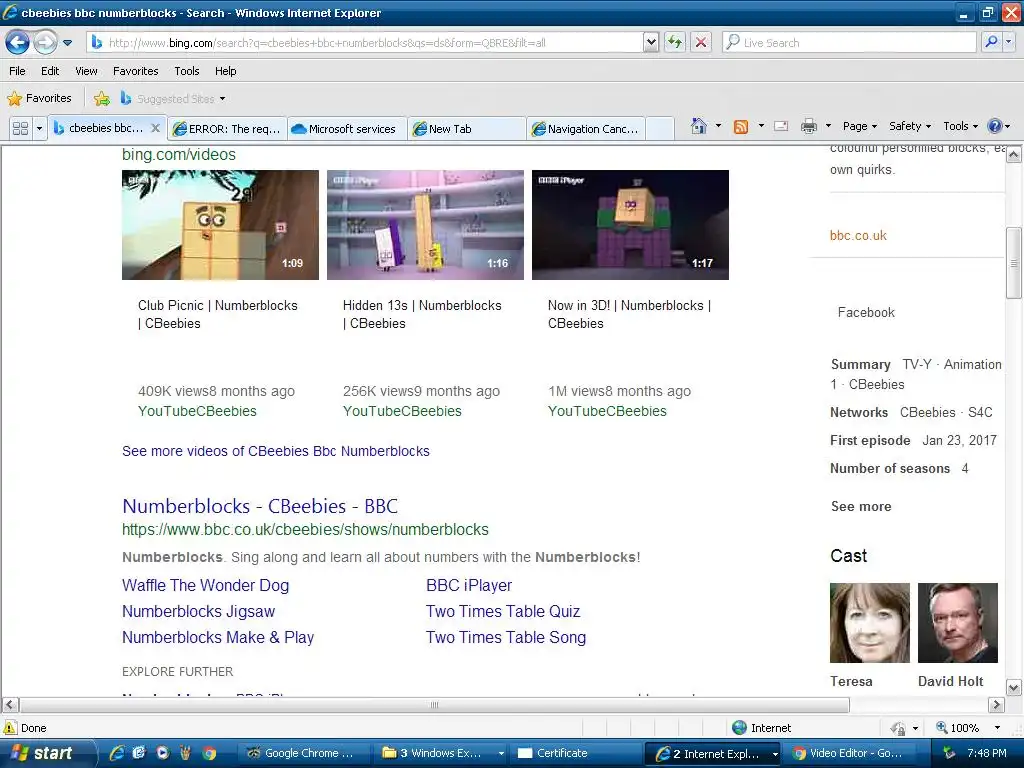Open Google Chrome taskbar button
Viewport: 1024px width, 768px height.
301,753
